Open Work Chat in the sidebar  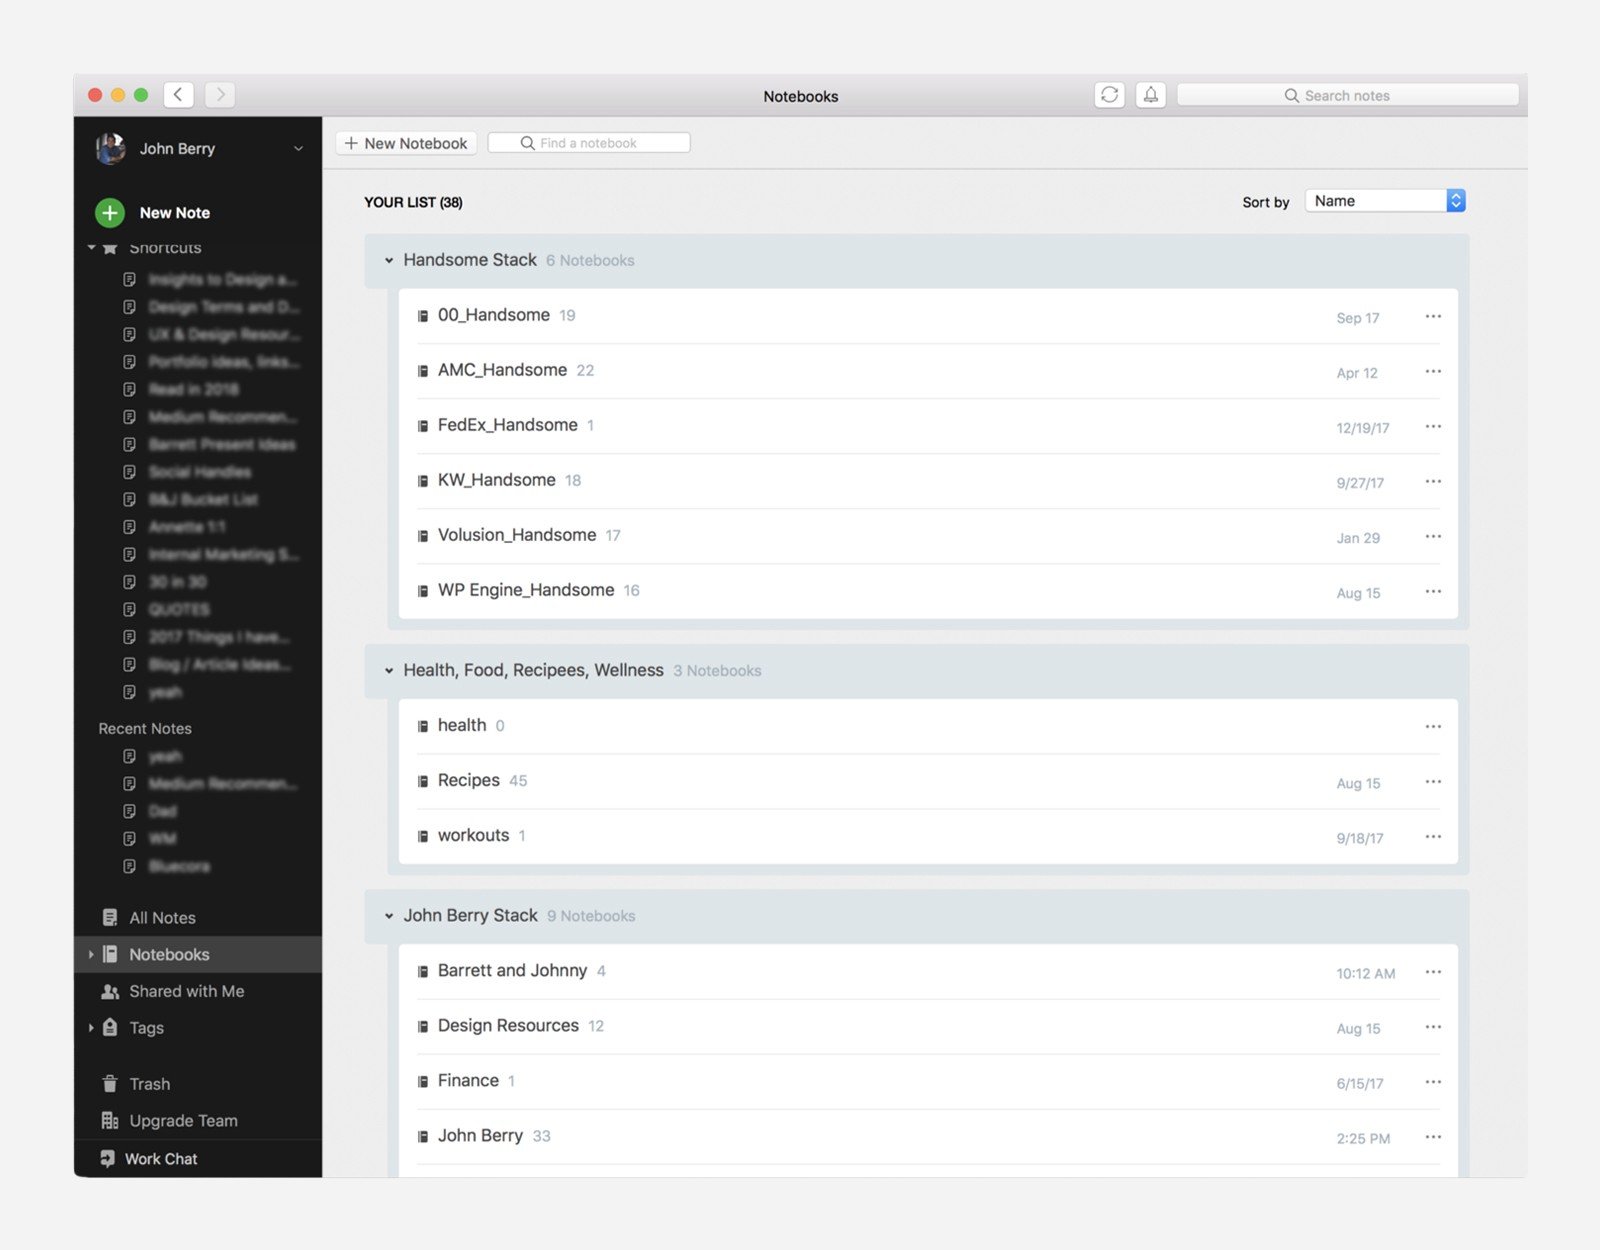click(160, 1159)
